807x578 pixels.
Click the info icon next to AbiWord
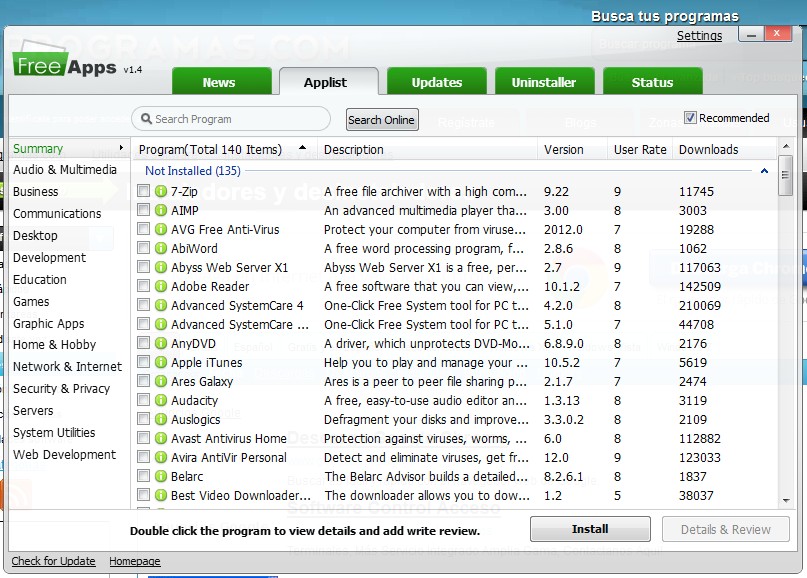pyautogui.click(x=161, y=249)
